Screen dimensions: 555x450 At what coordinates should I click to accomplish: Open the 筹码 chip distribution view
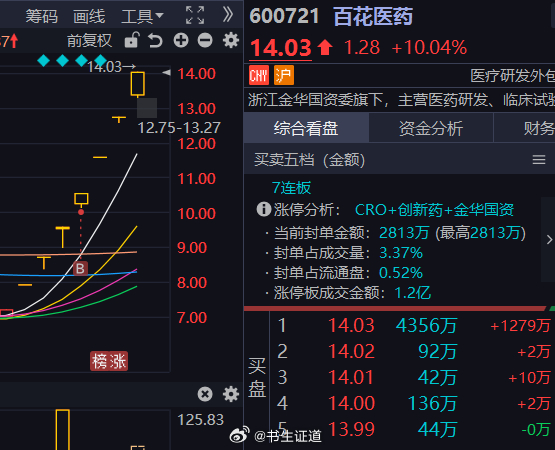[x=41, y=16]
